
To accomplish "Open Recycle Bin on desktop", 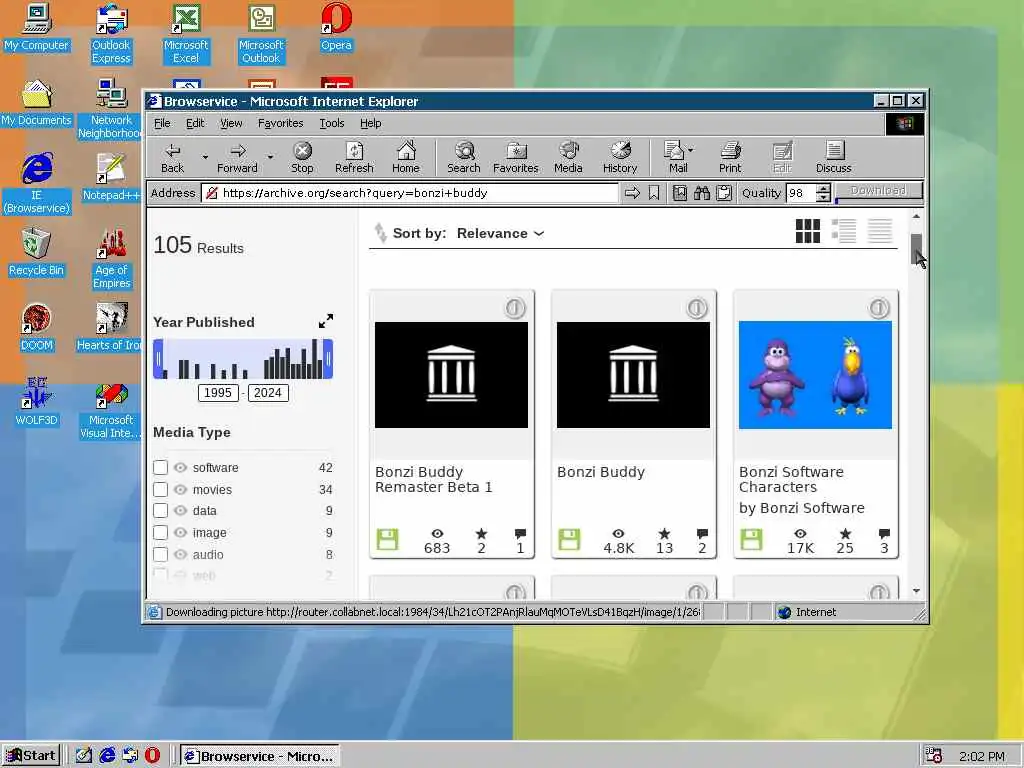I will point(37,252).
